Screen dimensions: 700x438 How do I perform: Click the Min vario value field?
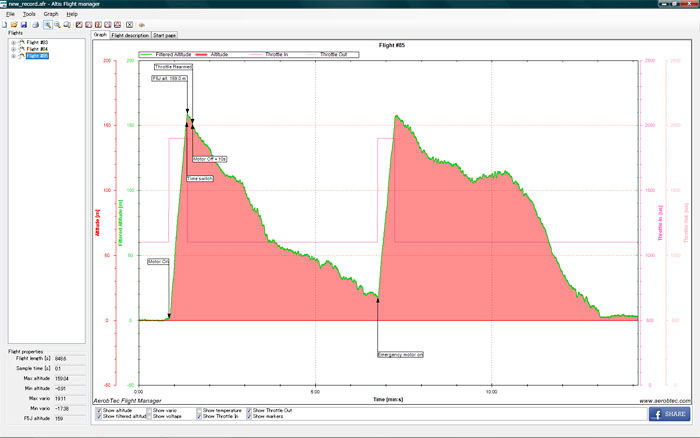(69, 409)
